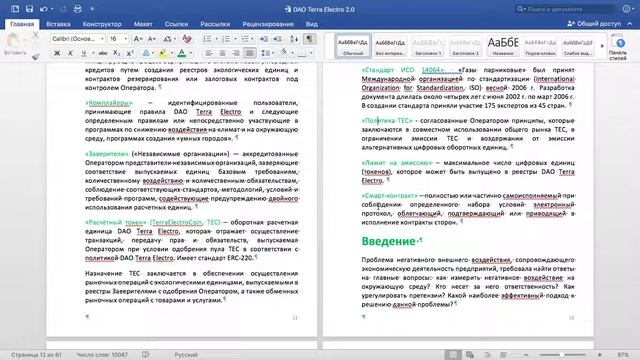The width and height of the screenshot is (640, 360).
Task: Toggle superscript X² formatting
Action: 130,53
